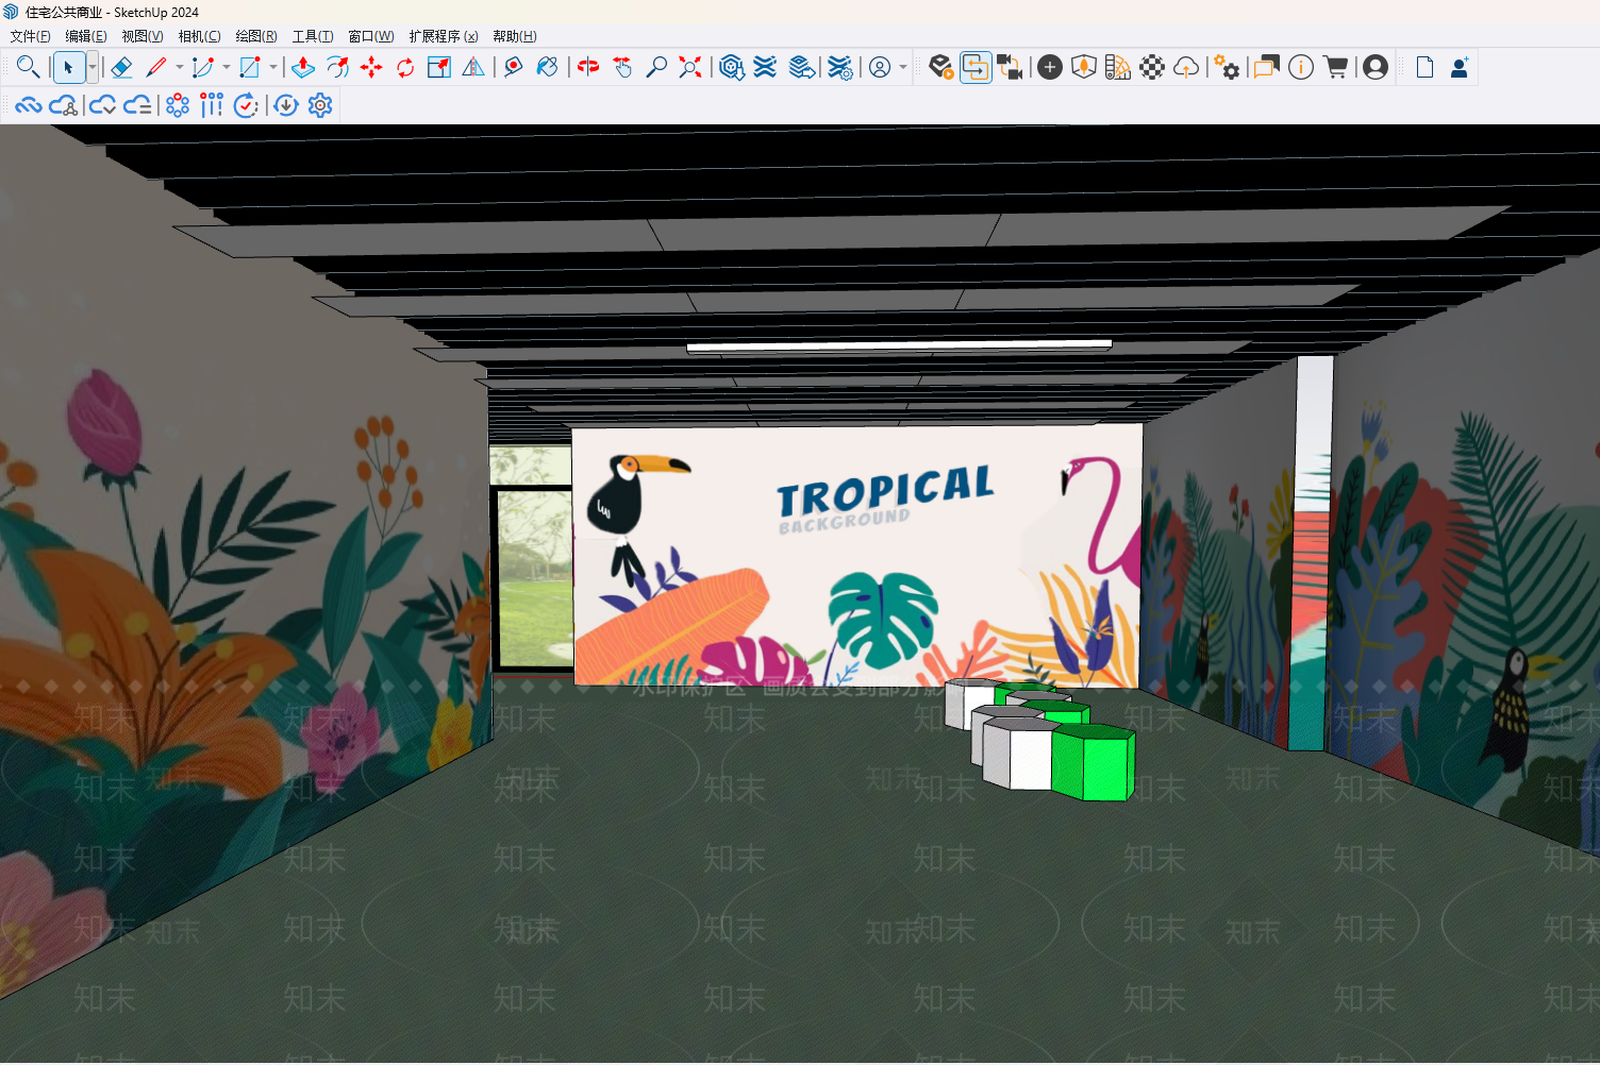Toggle the V-Ray interactive render sync button
This screenshot has width=1600, height=1065.
975,67
